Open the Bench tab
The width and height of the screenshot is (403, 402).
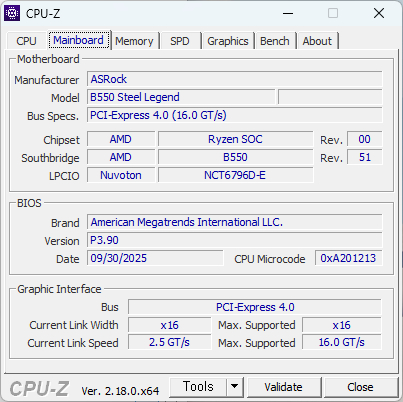tap(275, 41)
